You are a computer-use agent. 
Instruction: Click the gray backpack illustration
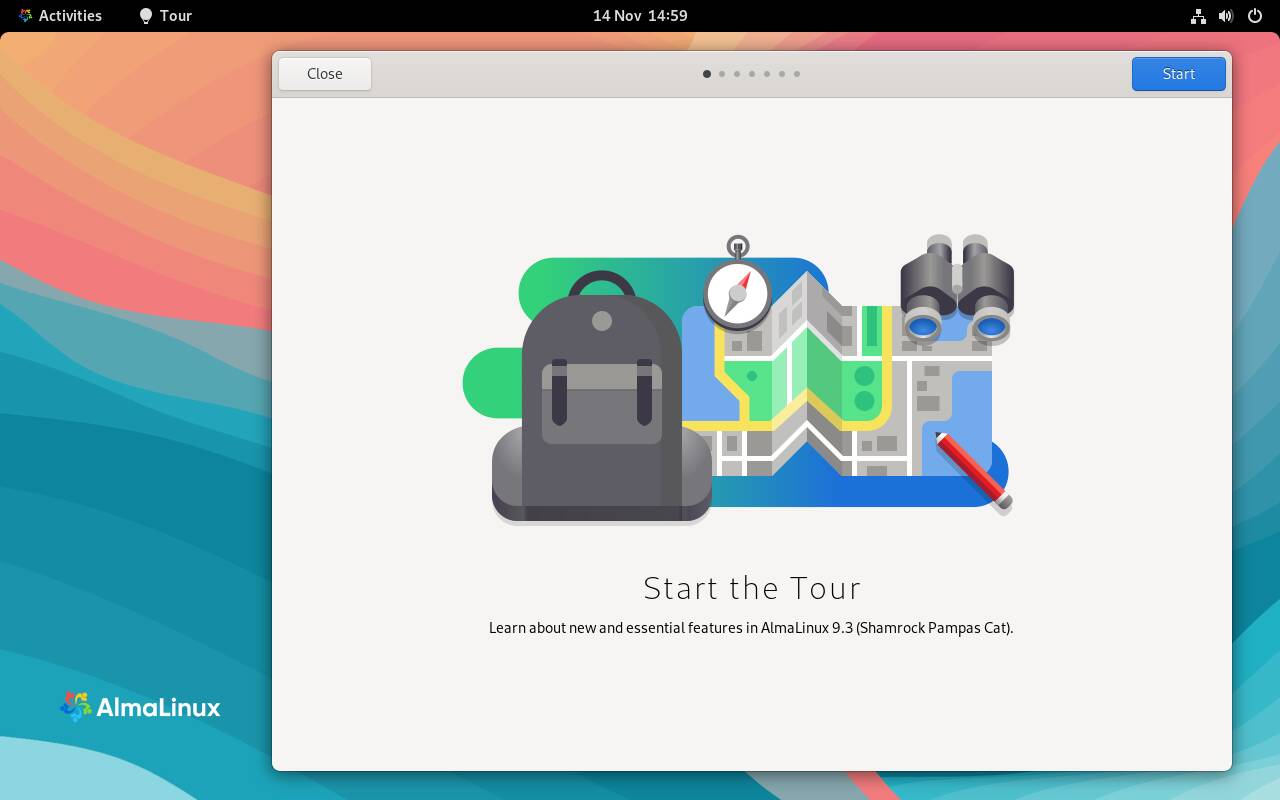[601, 410]
